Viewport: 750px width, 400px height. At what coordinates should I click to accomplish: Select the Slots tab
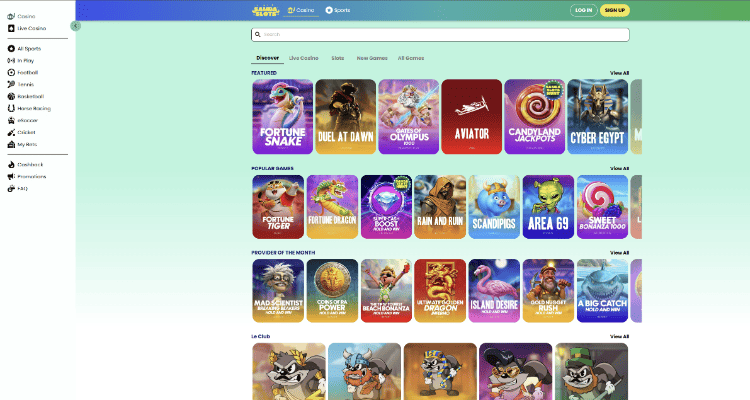point(338,58)
